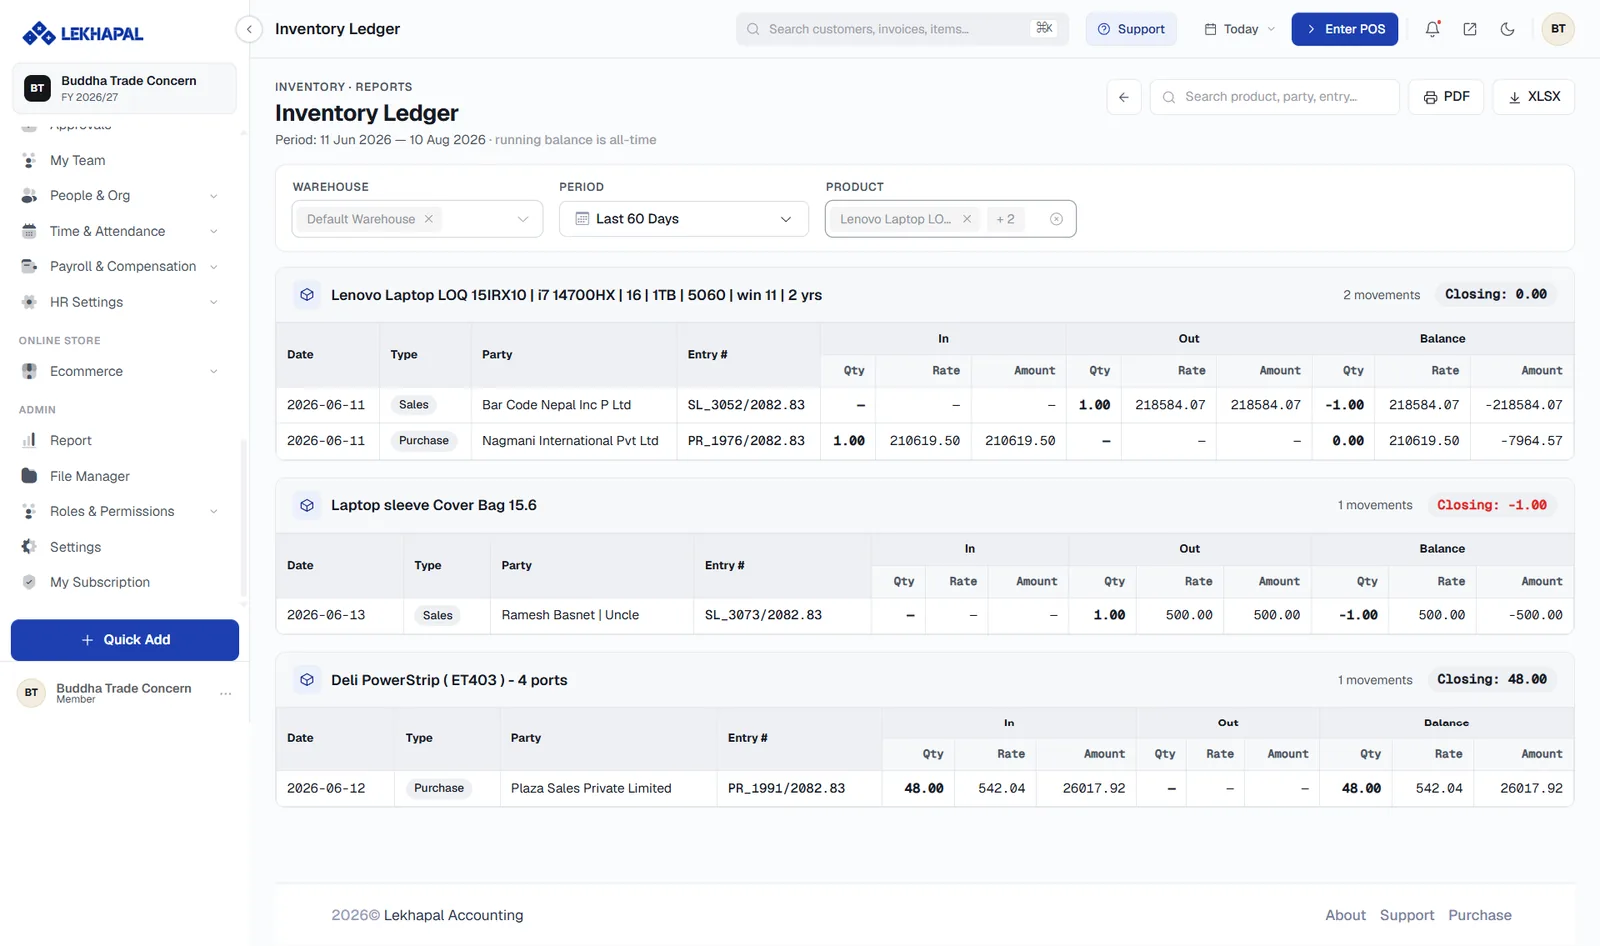Open the Last 60 Days period dropdown
The height and width of the screenshot is (946, 1600).
pos(684,219)
